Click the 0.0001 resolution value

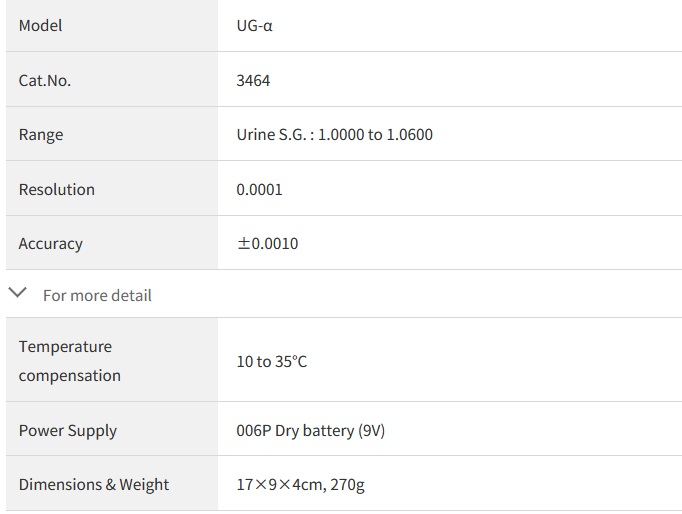tap(259, 189)
